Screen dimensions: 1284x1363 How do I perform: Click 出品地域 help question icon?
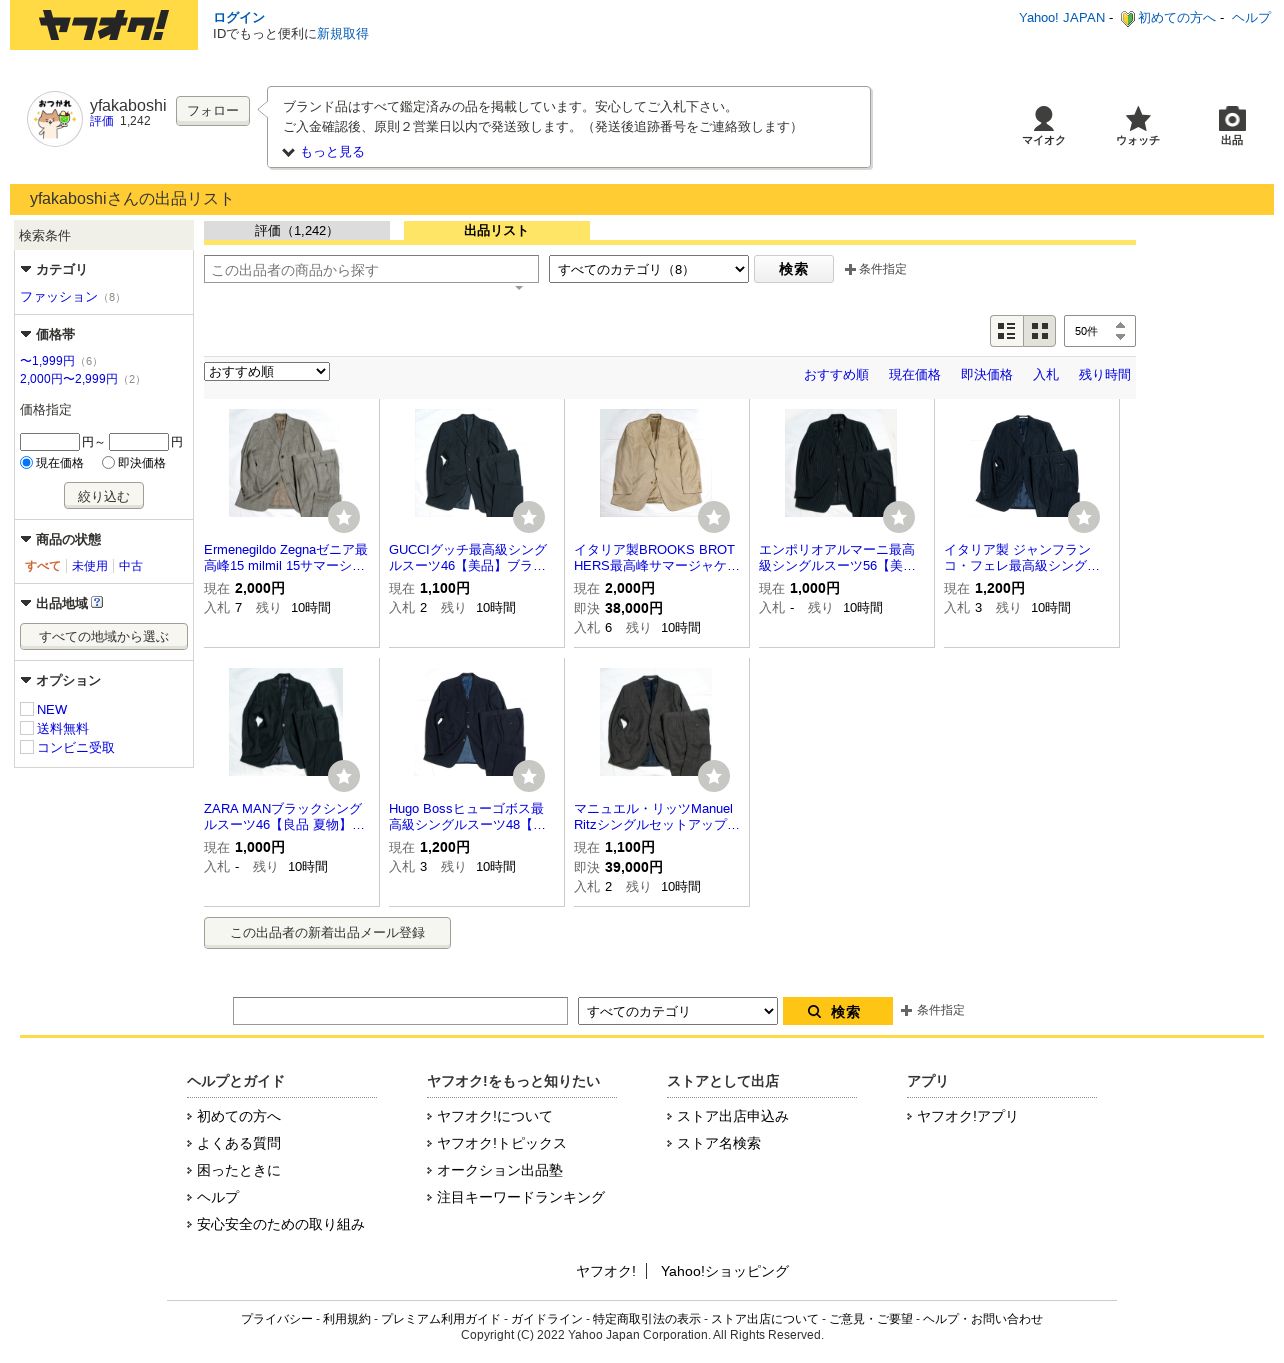[97, 603]
